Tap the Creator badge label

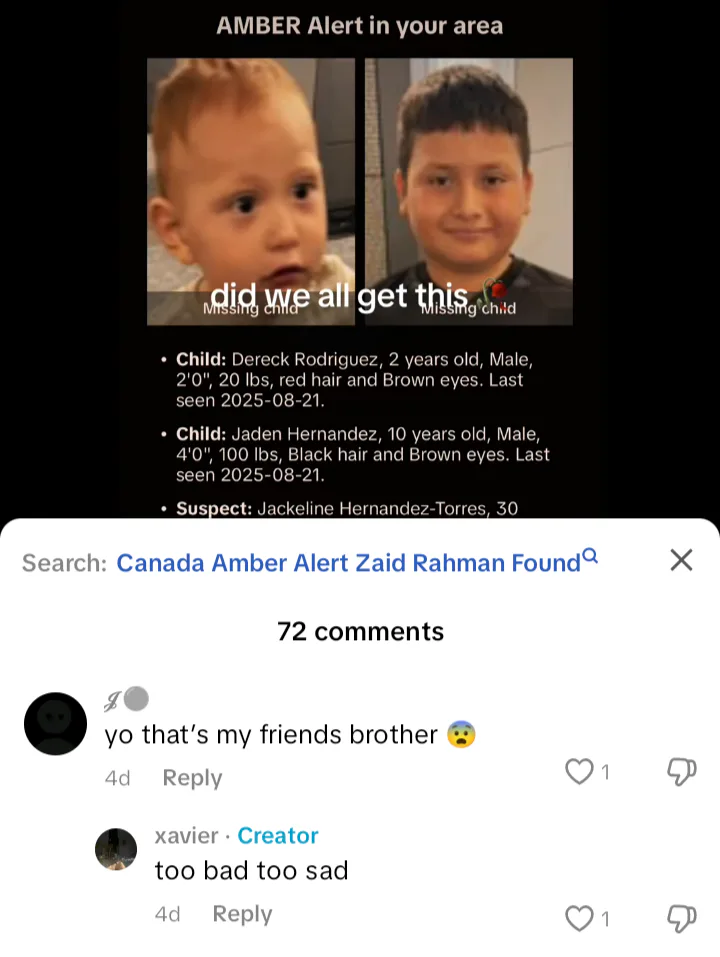[278, 836]
